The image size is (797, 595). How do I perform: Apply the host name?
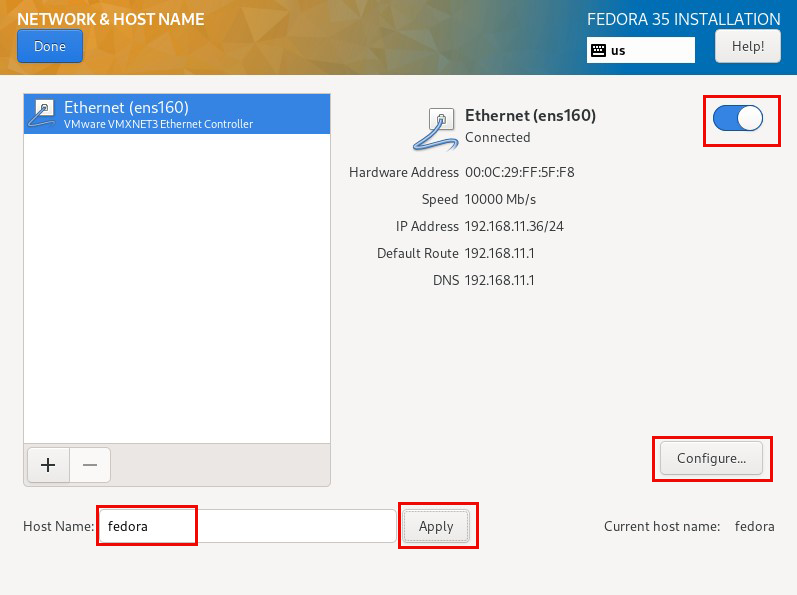click(x=436, y=526)
